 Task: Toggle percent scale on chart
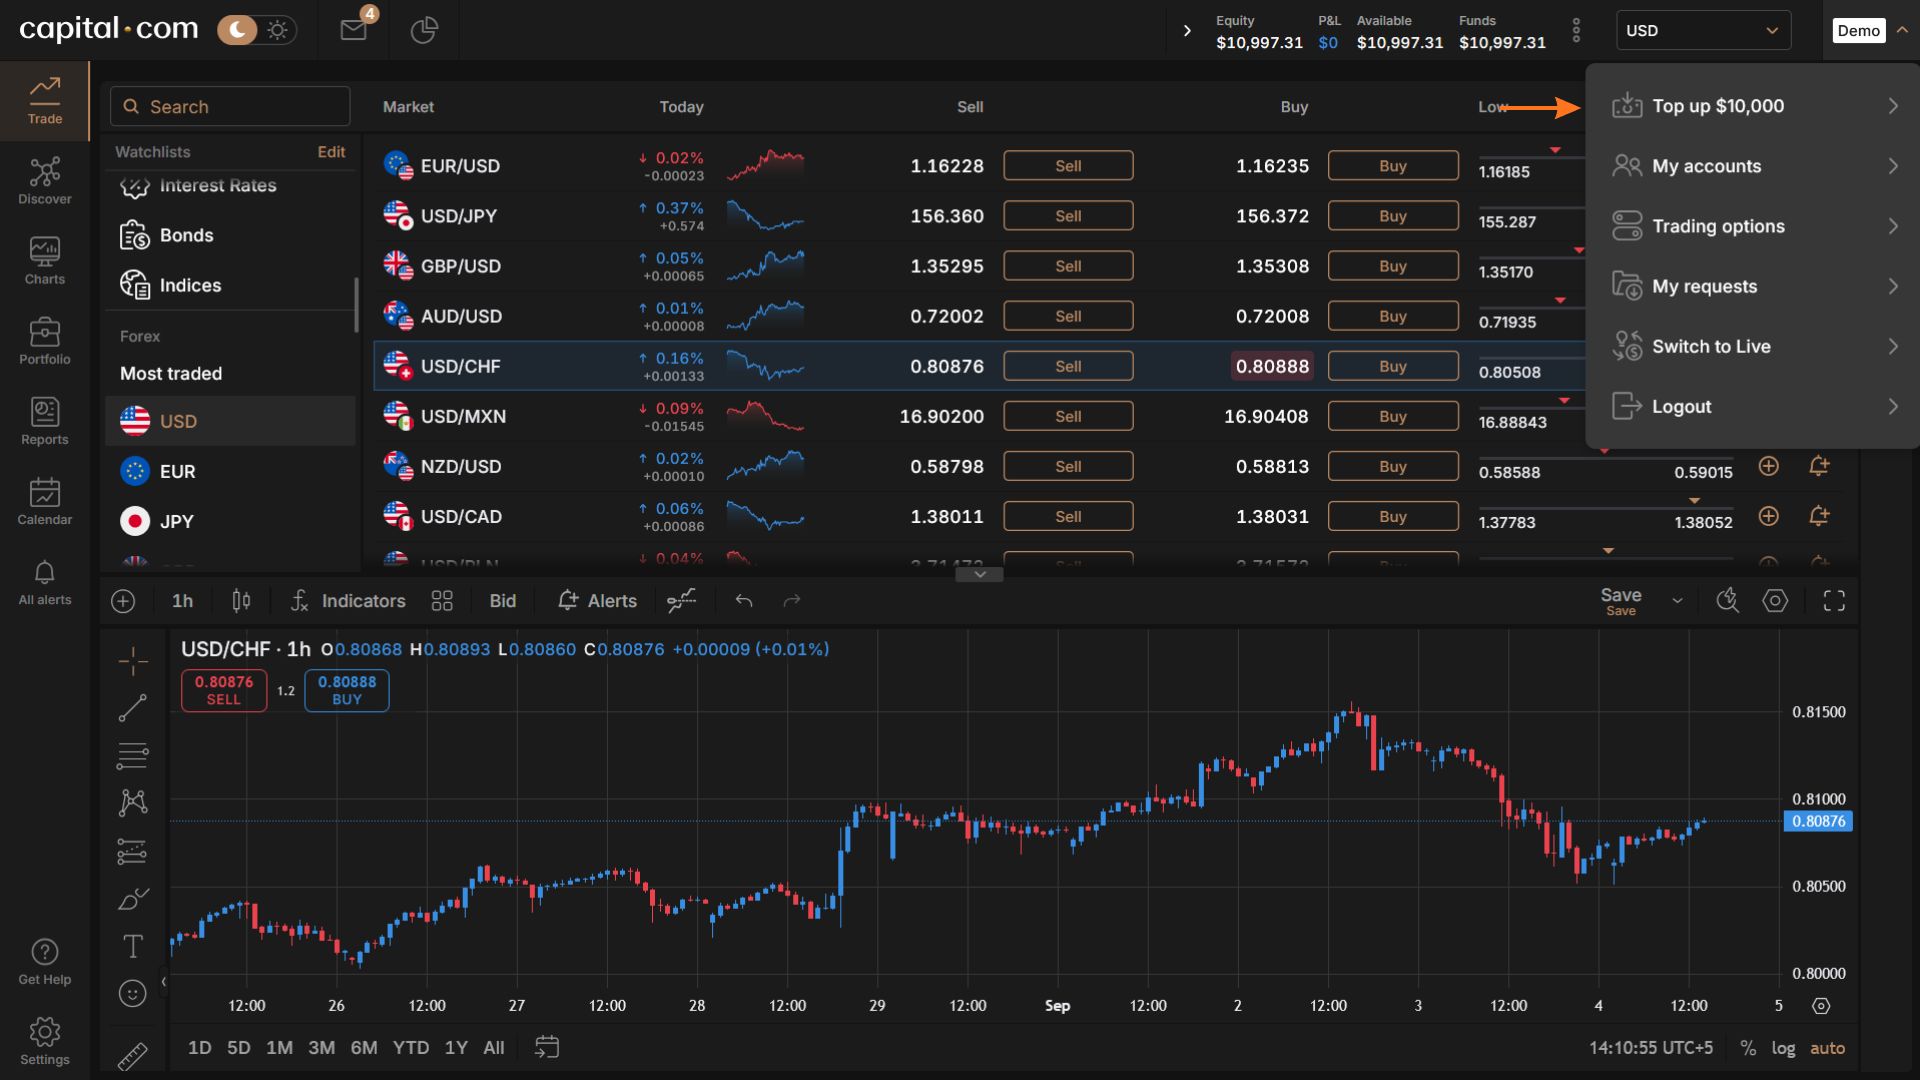pyautogui.click(x=1748, y=1048)
